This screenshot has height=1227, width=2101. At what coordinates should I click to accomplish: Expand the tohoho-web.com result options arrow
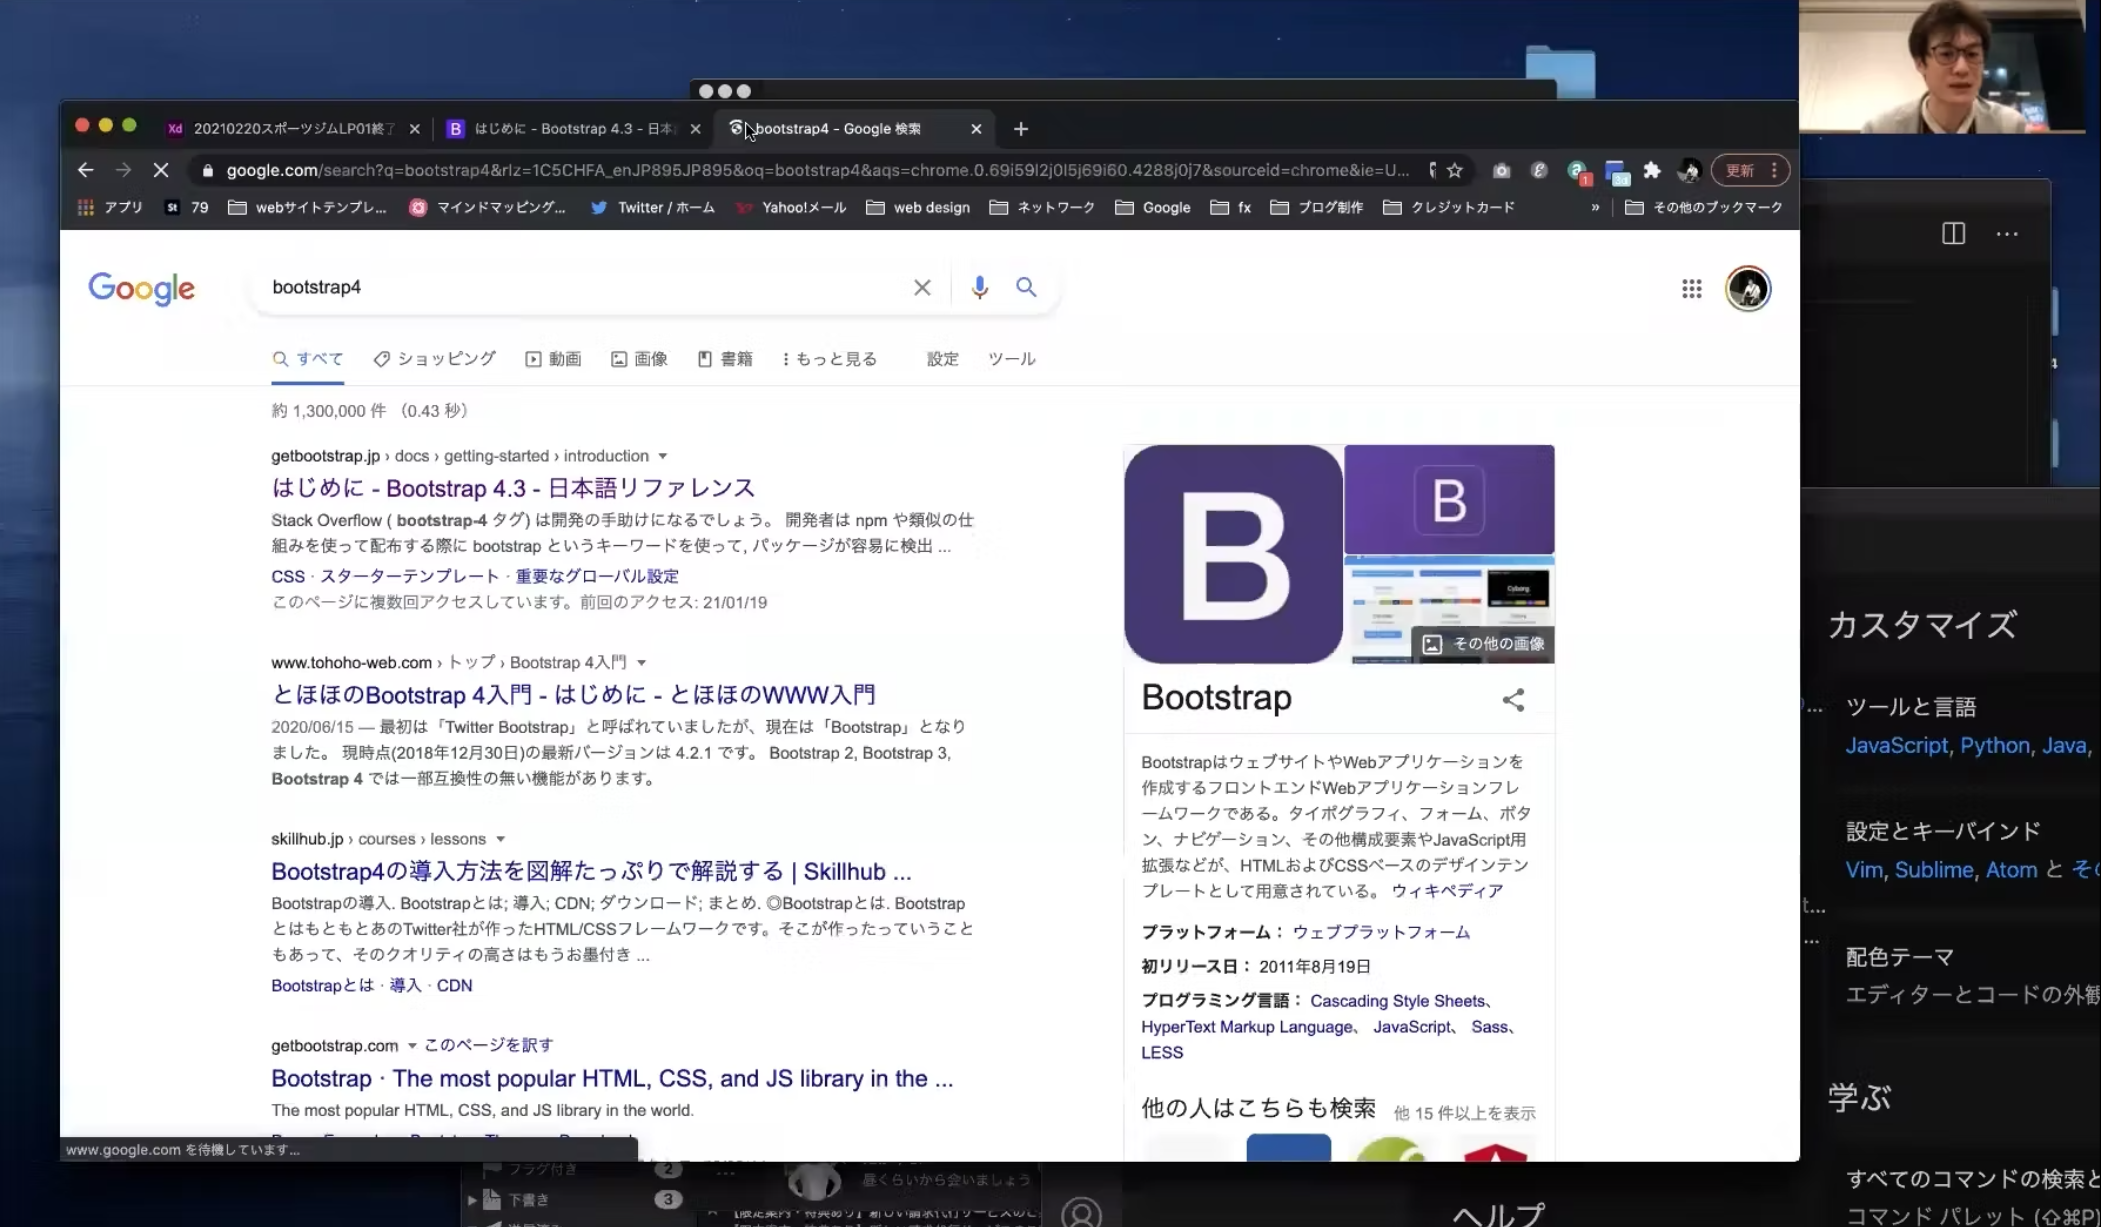pos(641,663)
